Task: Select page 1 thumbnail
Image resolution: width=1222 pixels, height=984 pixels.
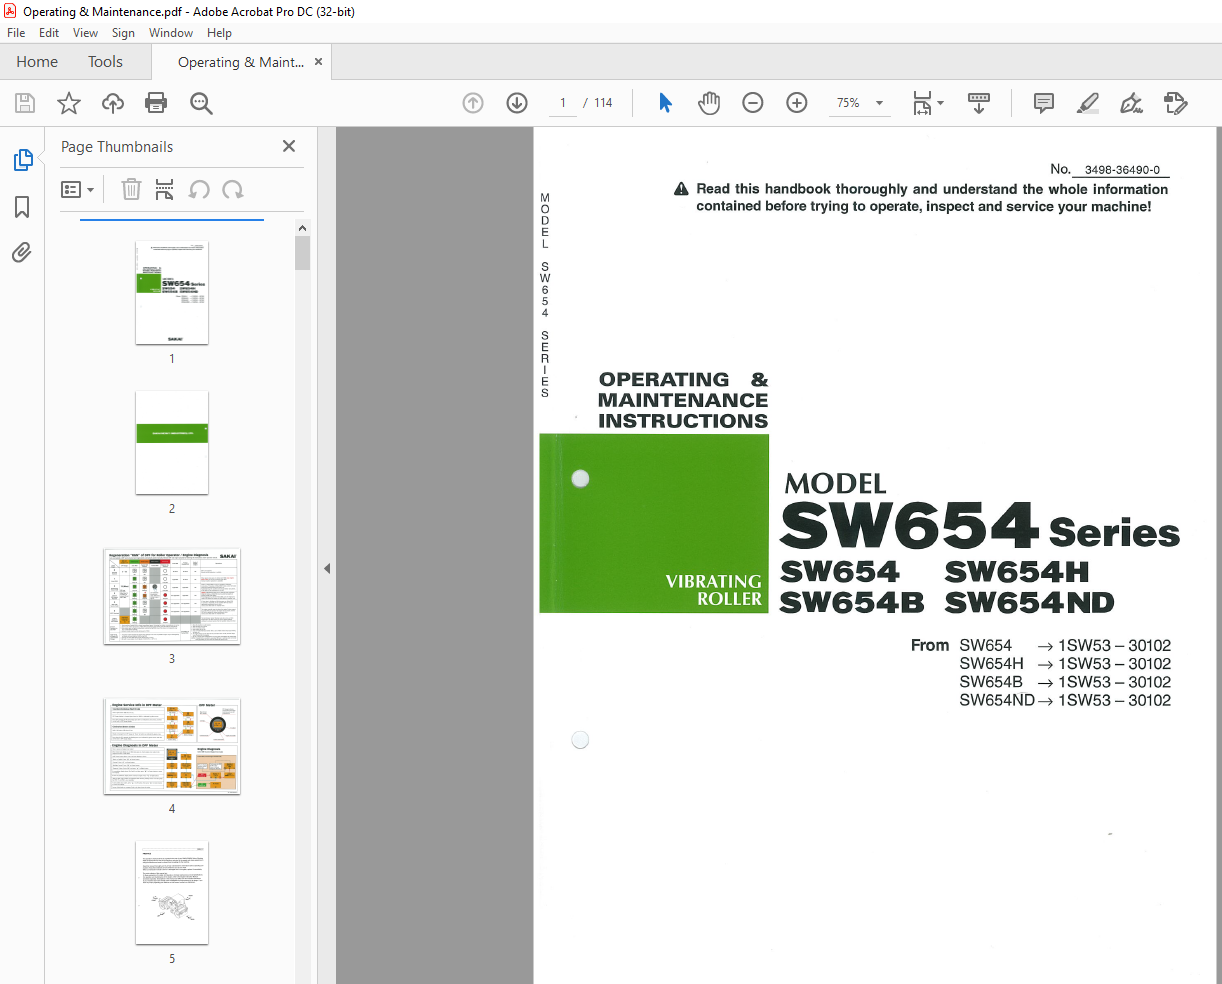Action: coord(172,293)
